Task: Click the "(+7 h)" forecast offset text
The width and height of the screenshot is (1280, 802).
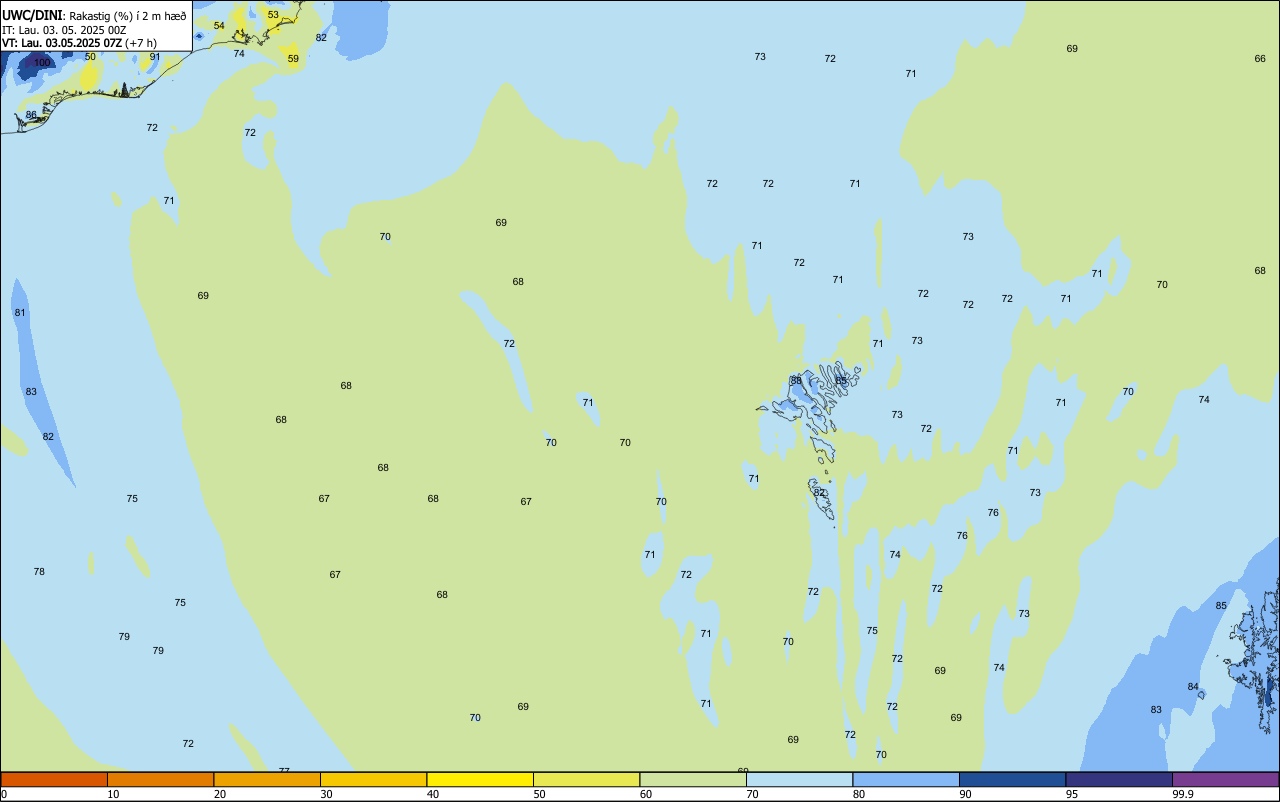Action: point(141,43)
